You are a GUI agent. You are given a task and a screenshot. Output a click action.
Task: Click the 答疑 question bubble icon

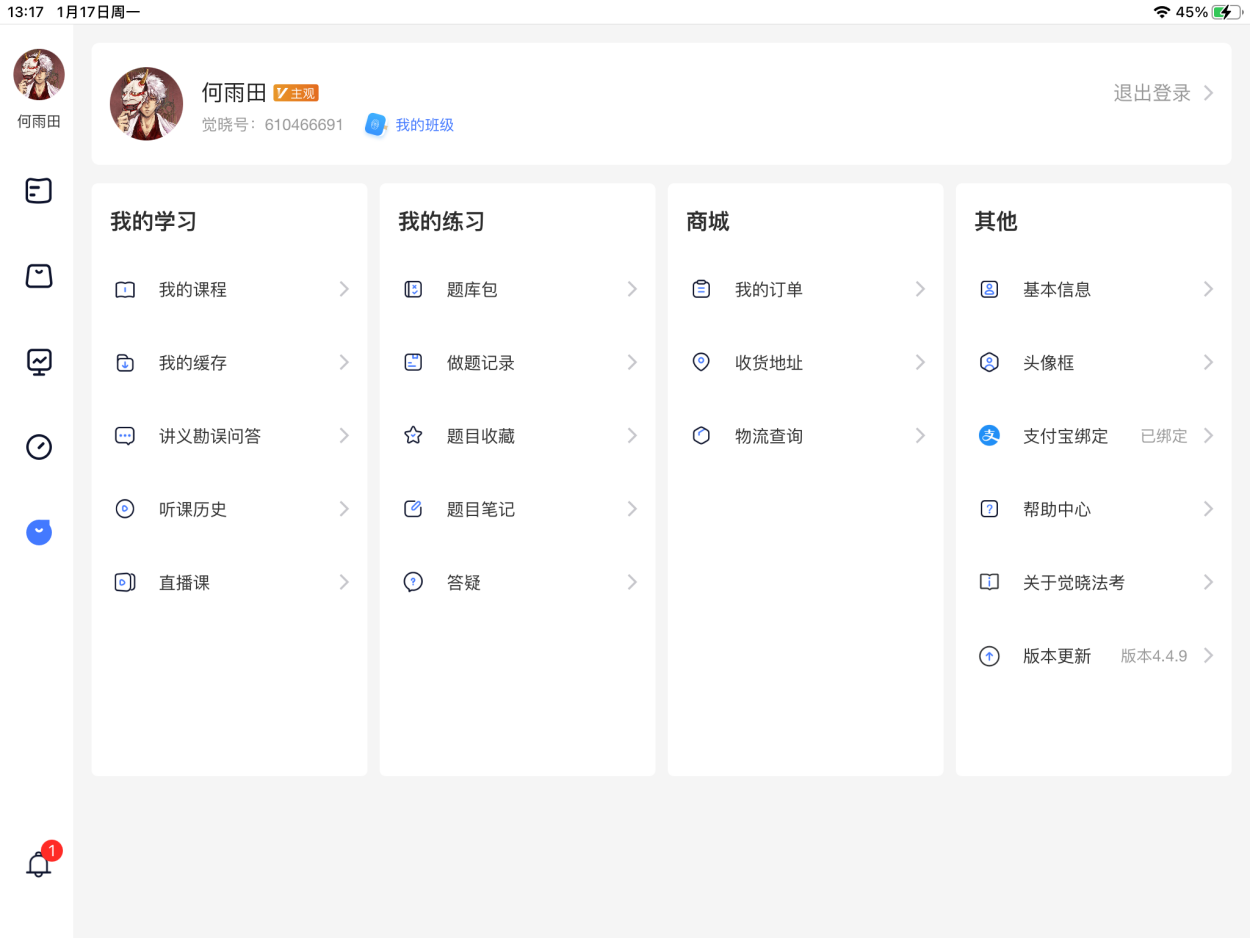[413, 582]
